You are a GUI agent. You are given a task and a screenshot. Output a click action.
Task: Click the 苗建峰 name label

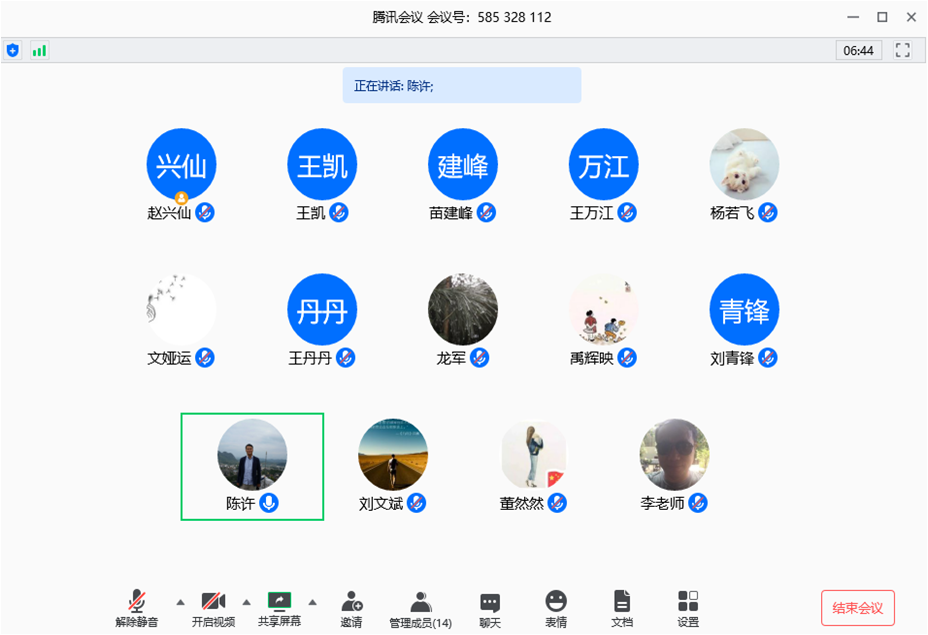click(451, 213)
